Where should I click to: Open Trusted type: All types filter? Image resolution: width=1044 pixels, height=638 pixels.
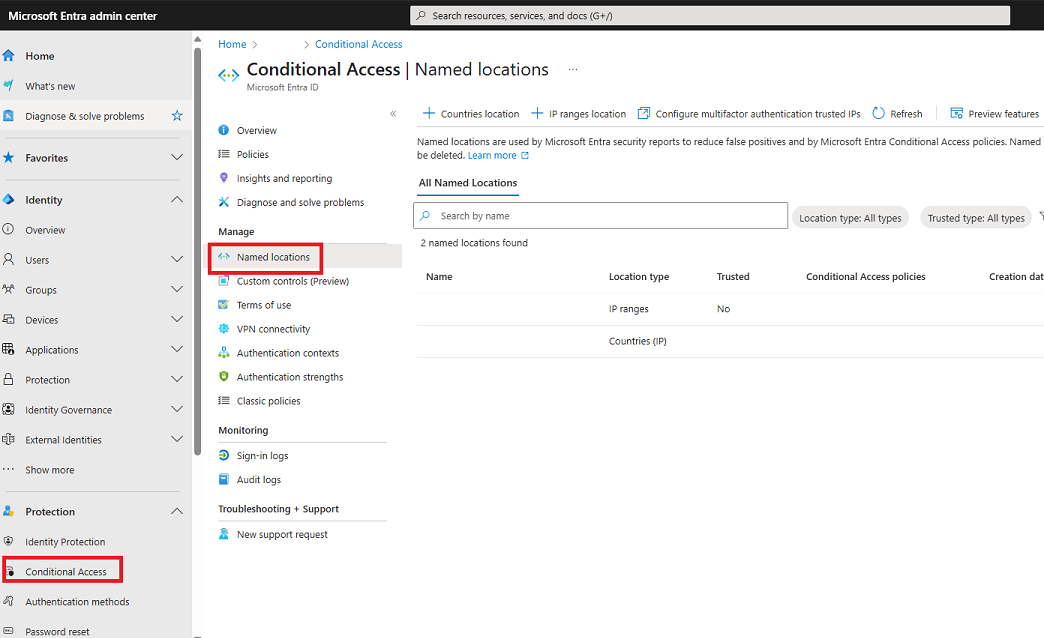pyautogui.click(x=976, y=218)
